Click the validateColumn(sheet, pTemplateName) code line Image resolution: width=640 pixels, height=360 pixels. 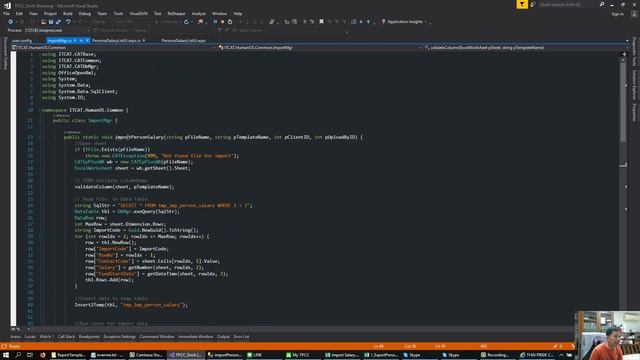[x=124, y=187]
